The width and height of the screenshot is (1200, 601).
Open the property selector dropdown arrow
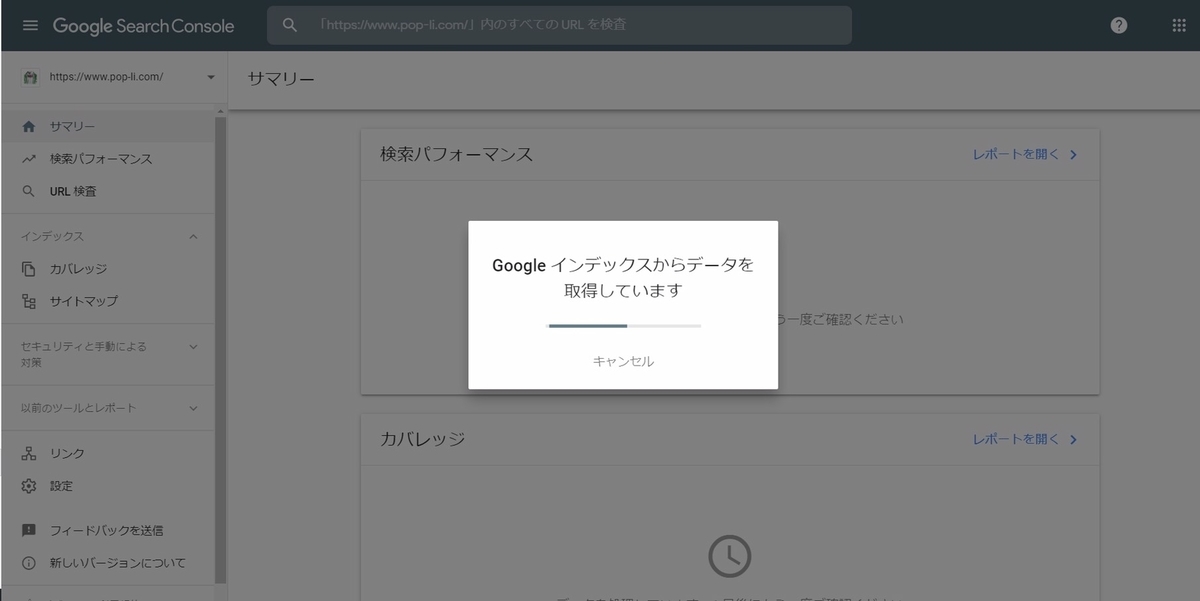[211, 77]
